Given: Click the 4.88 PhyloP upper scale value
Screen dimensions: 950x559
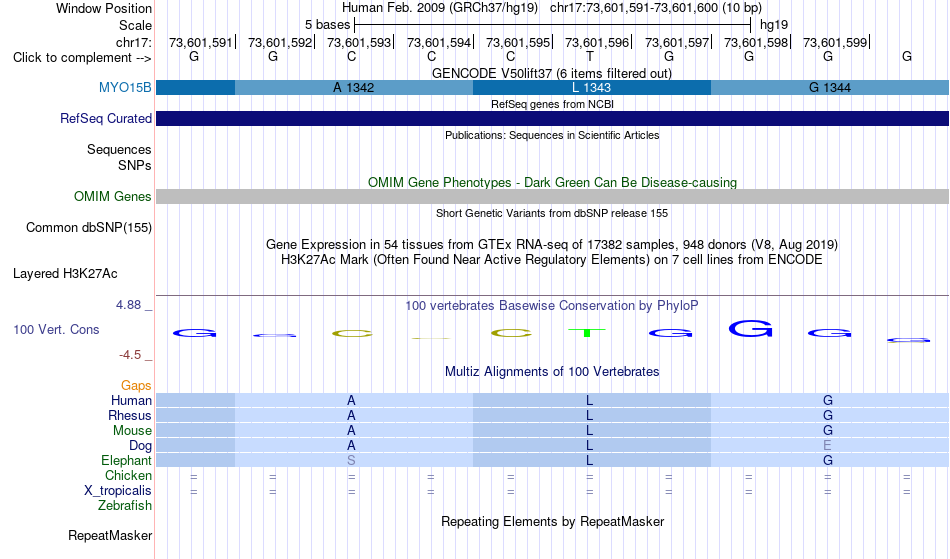Looking at the screenshot, I should [128, 305].
